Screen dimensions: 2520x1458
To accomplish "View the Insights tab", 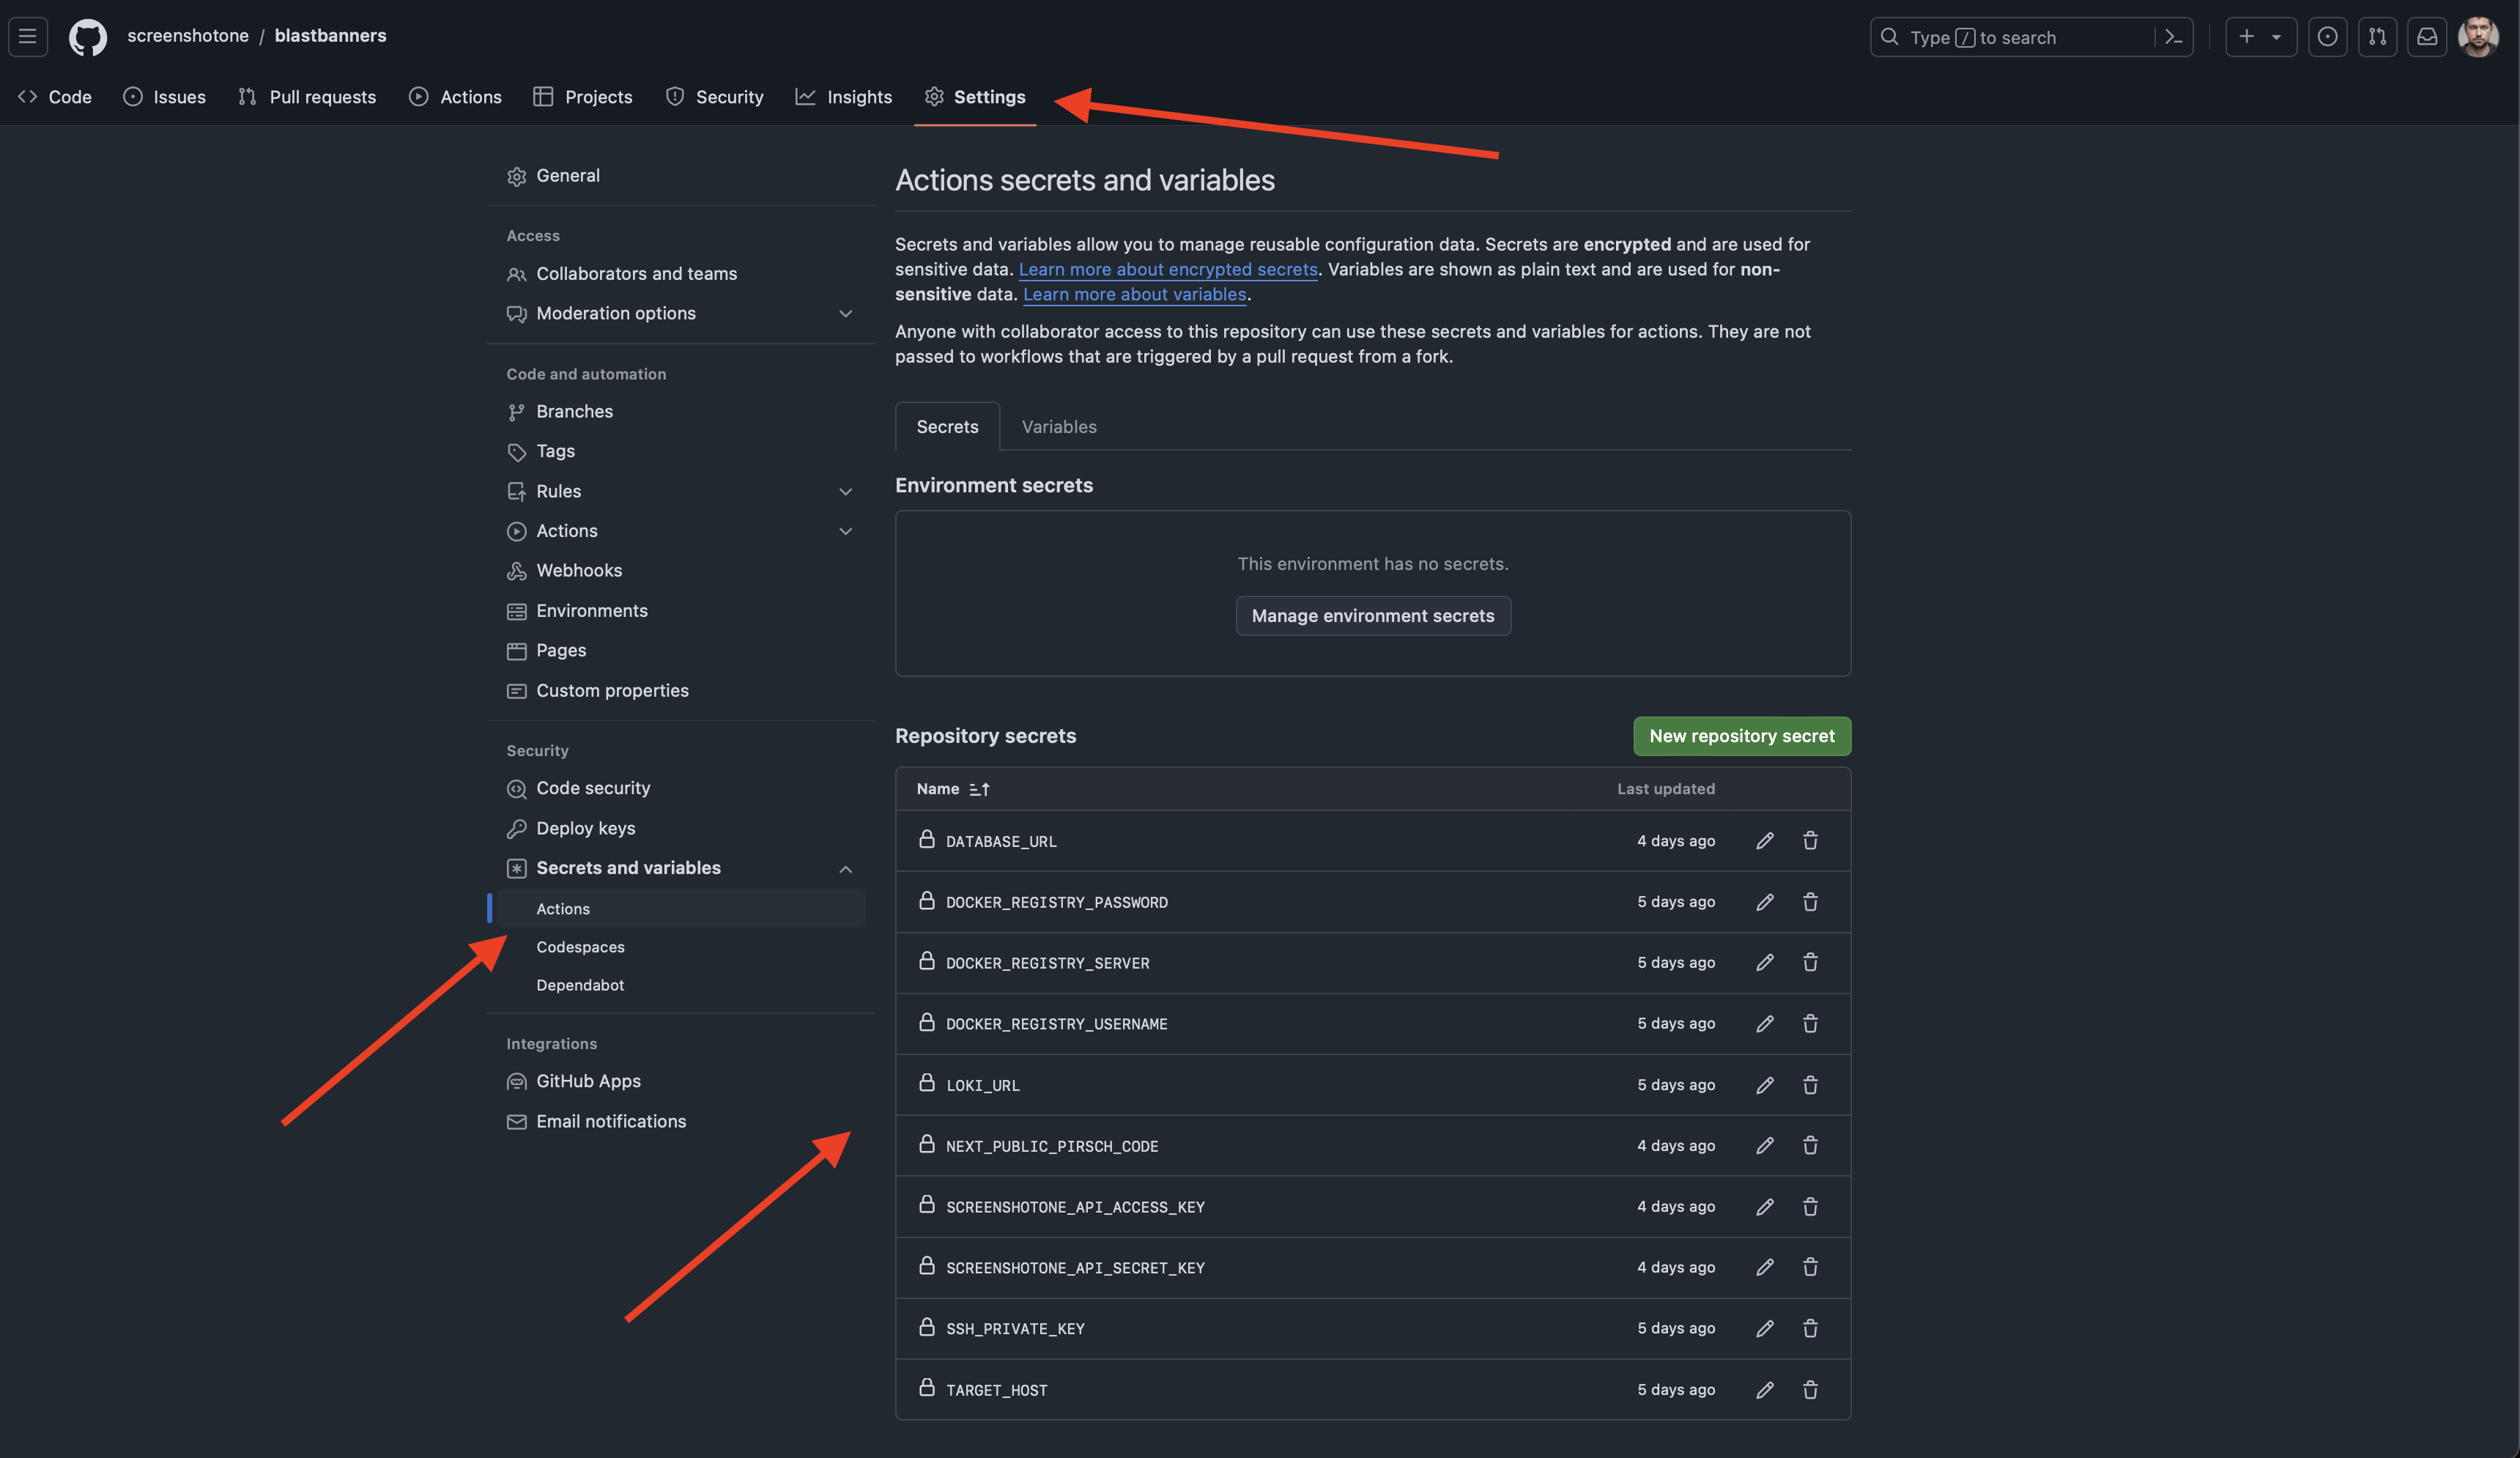I will tap(844, 97).
